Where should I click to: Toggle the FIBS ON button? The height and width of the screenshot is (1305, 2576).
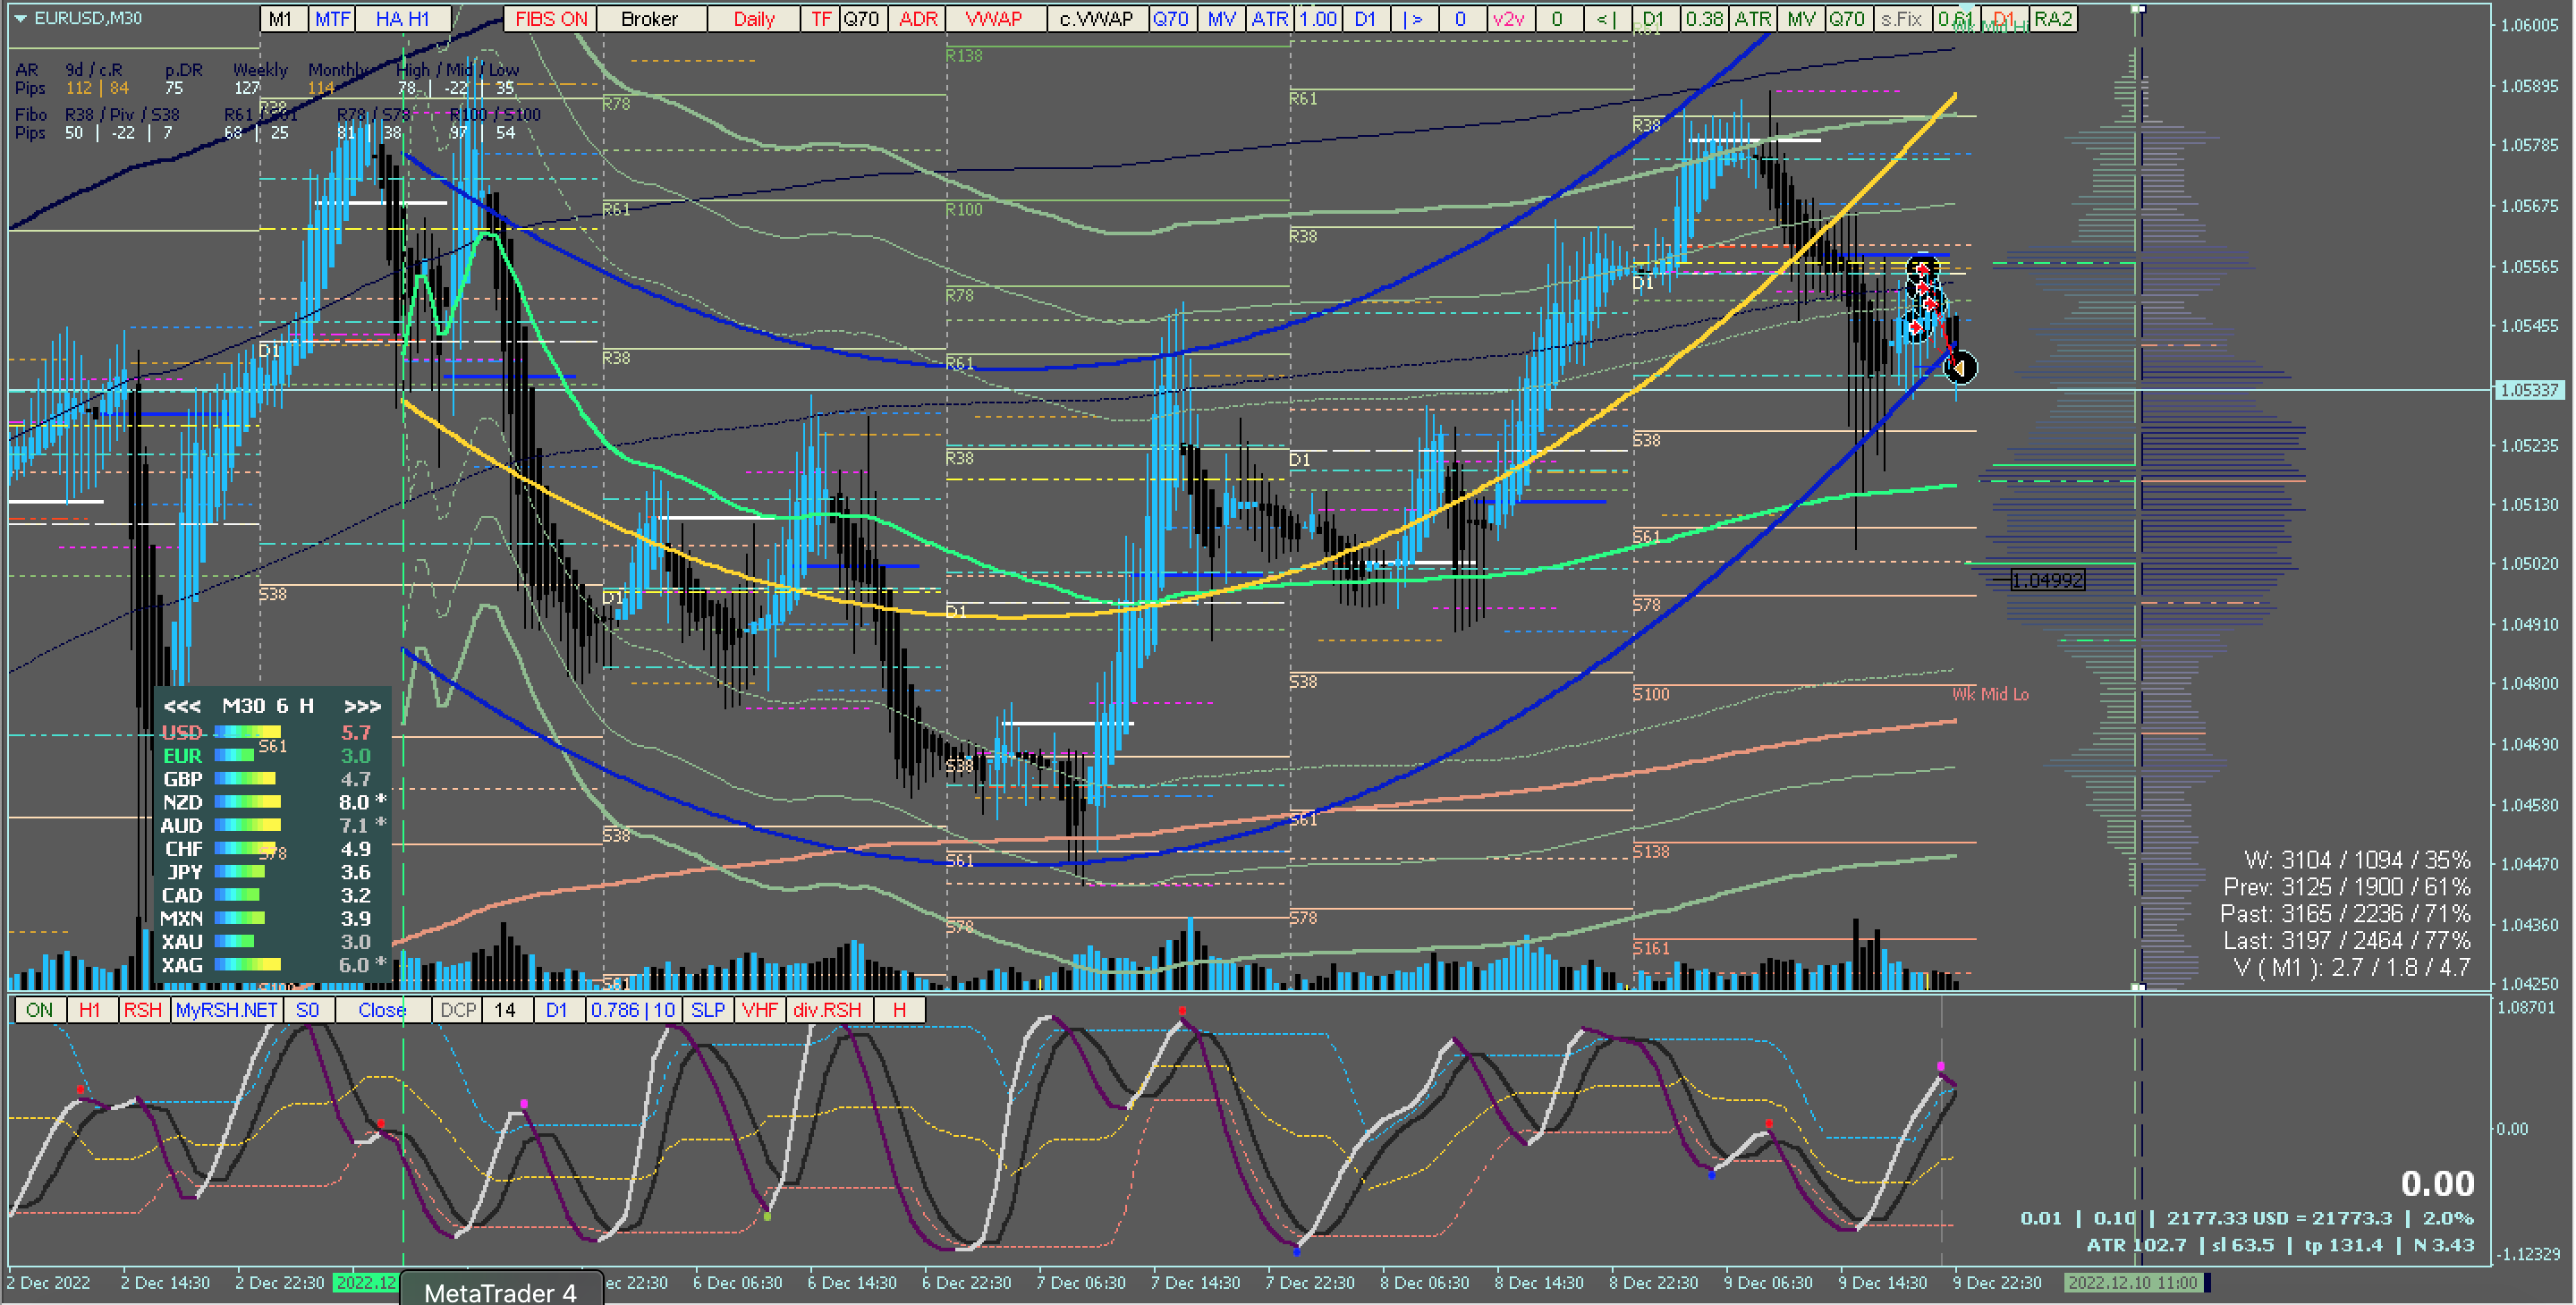pyautogui.click(x=551, y=19)
